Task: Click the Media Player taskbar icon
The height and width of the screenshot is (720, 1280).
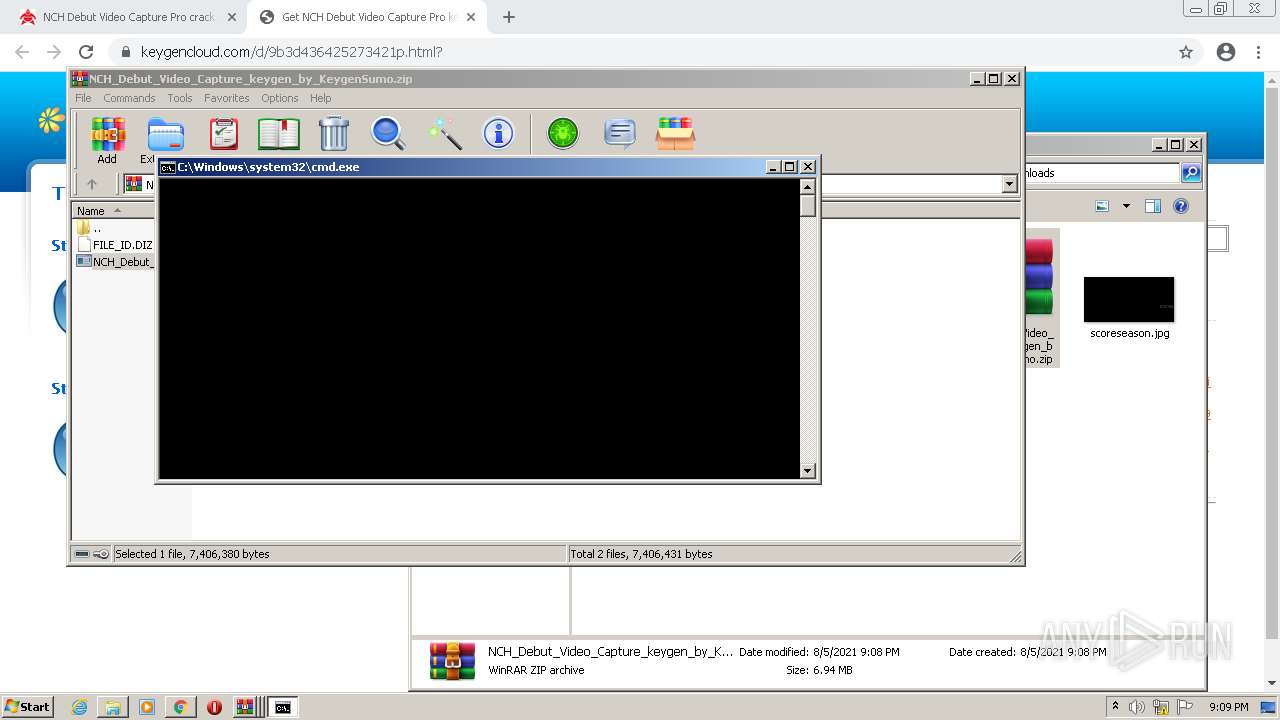Action: 147,707
